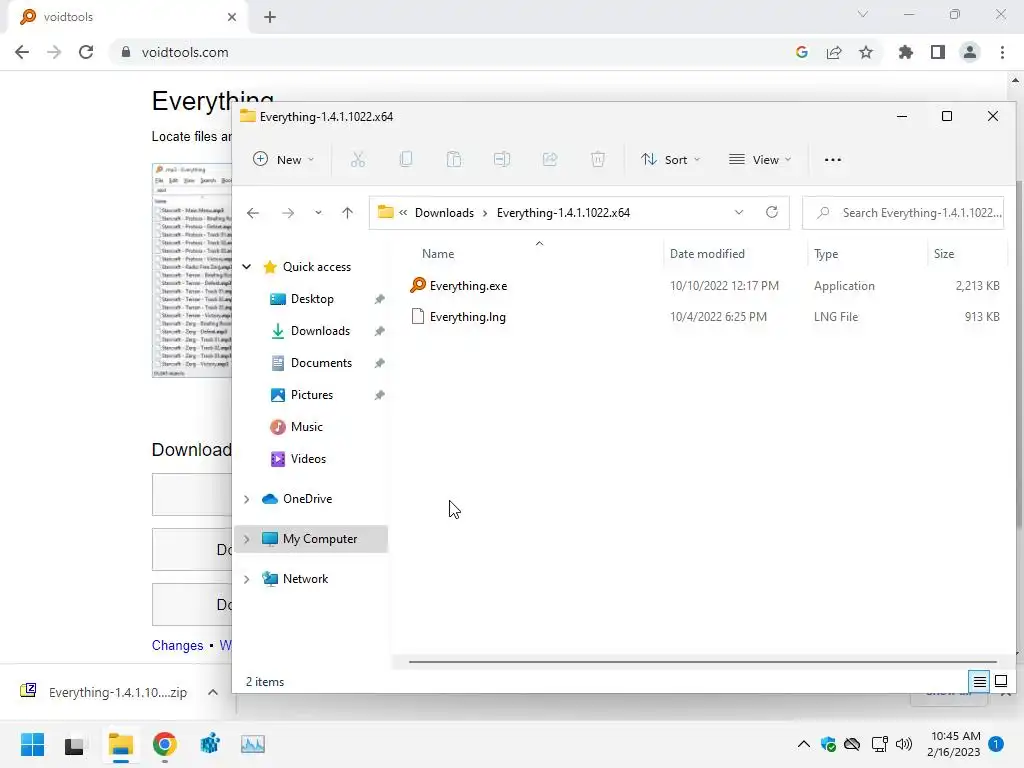Unpin Desktop from Quick access
Screen dimensions: 1024x768
click(379, 299)
